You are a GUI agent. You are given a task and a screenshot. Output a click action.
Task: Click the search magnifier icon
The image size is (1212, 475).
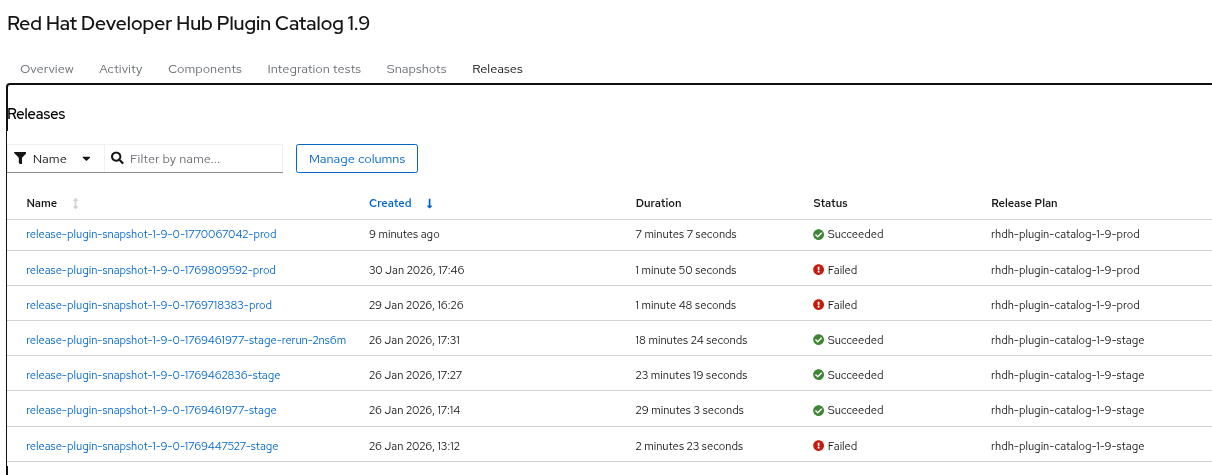[117, 158]
